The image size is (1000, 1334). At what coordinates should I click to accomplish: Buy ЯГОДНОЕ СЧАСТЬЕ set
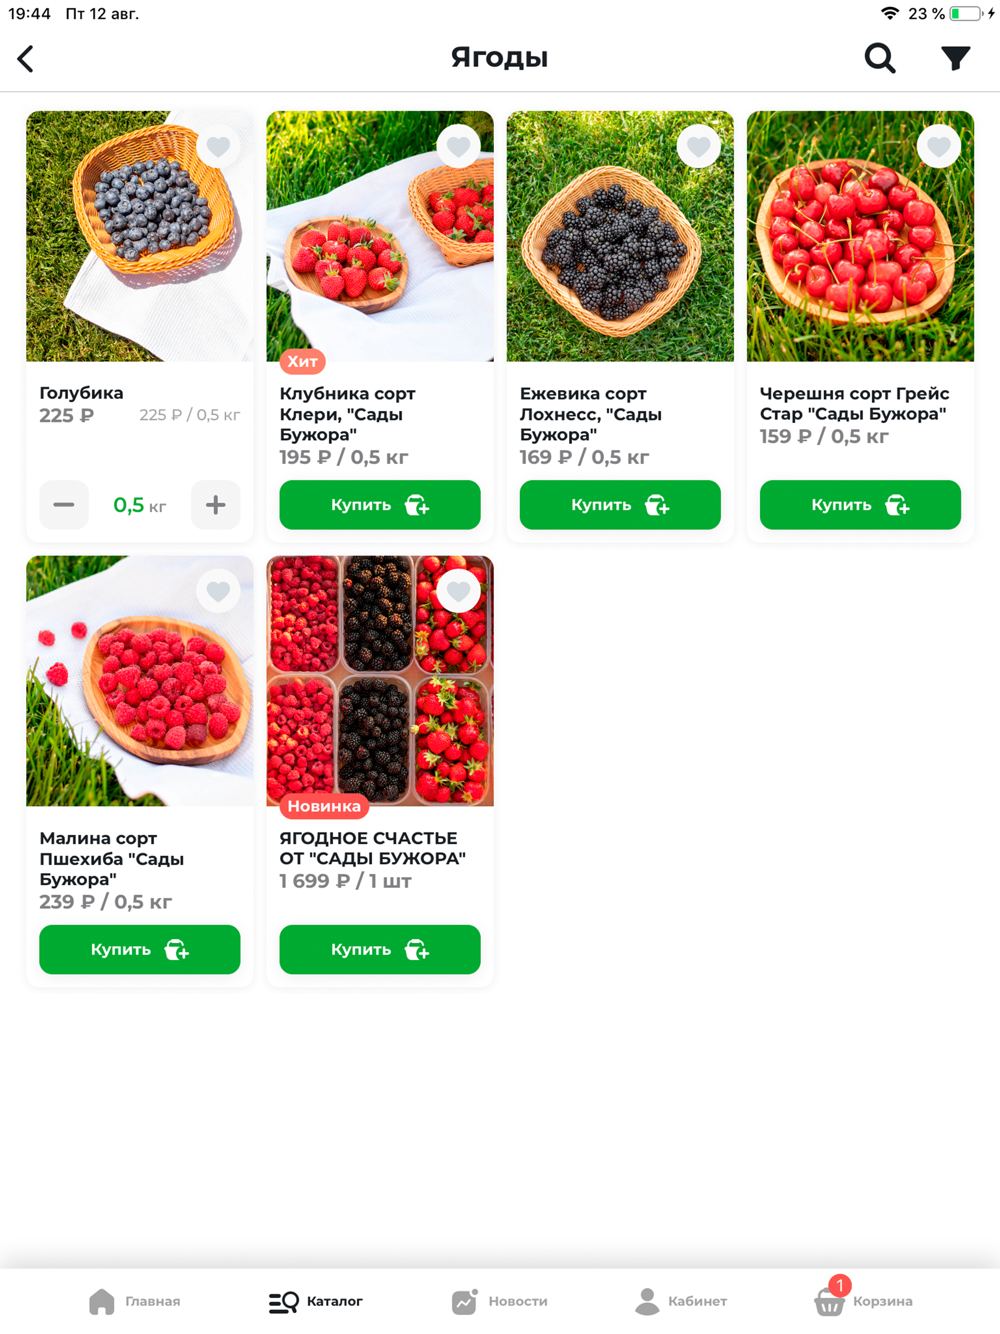[380, 949]
